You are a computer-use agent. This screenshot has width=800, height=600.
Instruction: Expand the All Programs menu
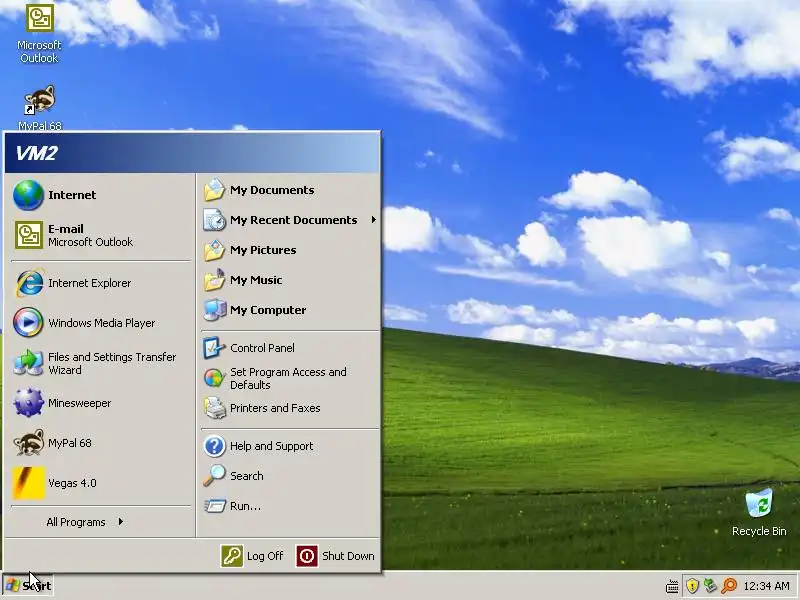85,522
